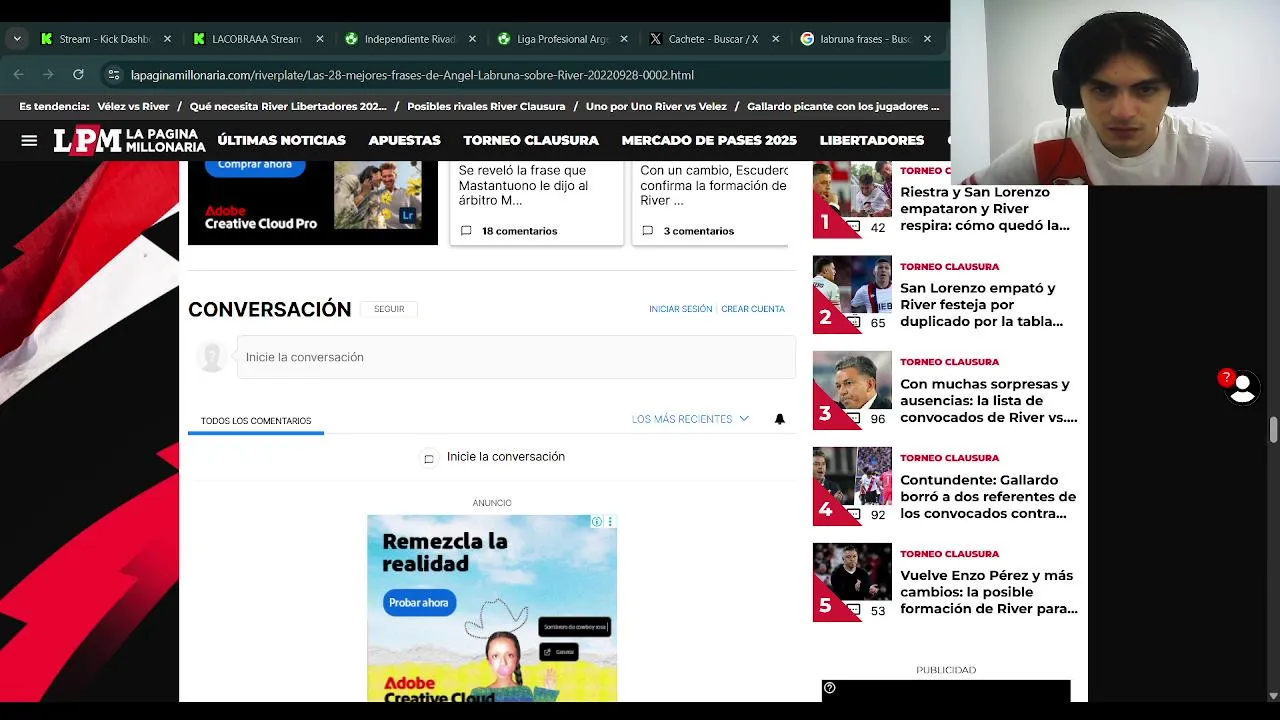Open Qué necesita River Libertadores trending link
Screen dimensions: 1280x720
[x=288, y=106]
